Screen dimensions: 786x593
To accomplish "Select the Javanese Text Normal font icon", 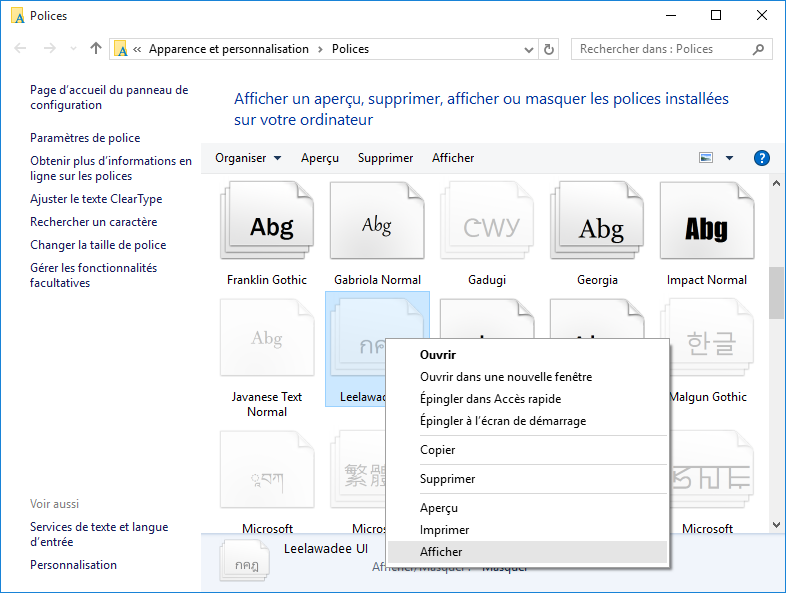I will (x=267, y=337).
